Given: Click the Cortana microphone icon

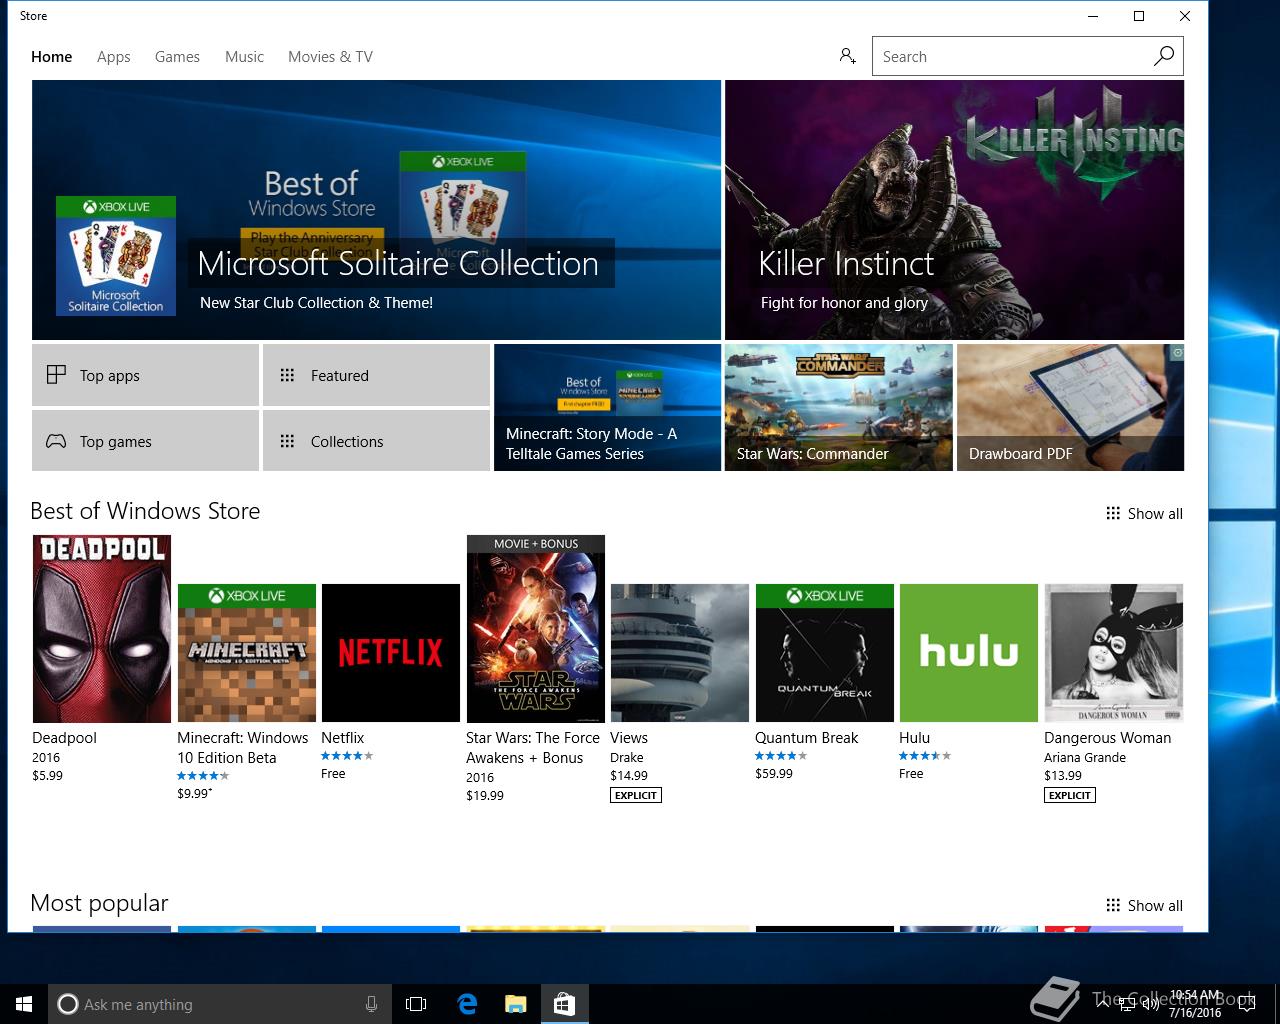Looking at the screenshot, I should click(371, 1004).
